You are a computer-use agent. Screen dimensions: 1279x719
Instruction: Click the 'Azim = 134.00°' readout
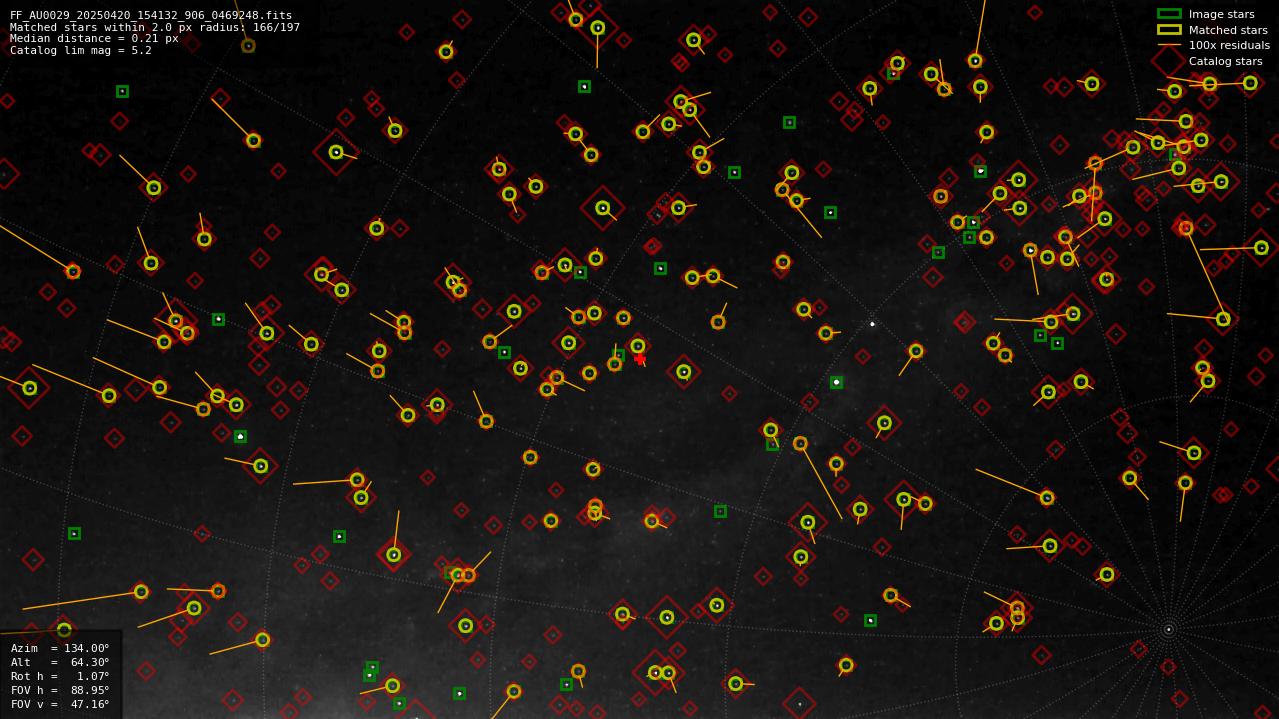pyautogui.click(x=60, y=648)
